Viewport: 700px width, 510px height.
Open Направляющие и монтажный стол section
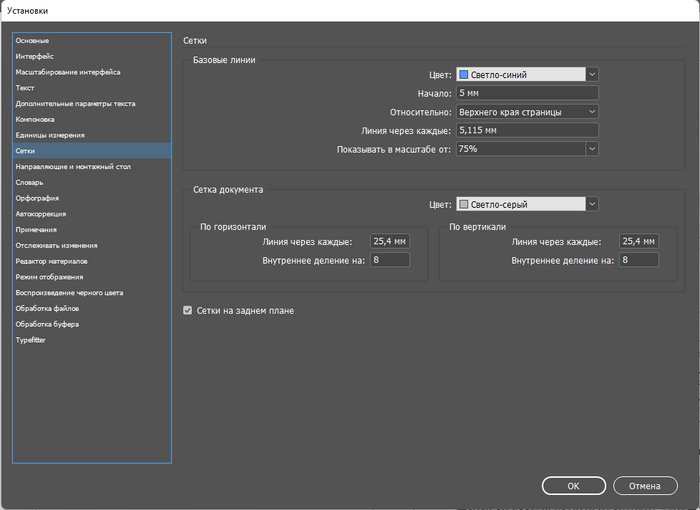pyautogui.click(x=72, y=167)
